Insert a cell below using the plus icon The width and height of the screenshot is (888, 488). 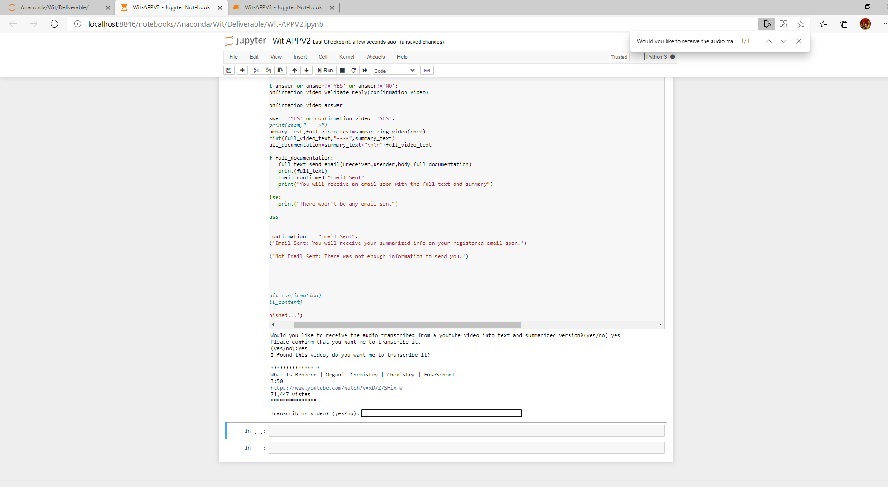click(242, 70)
